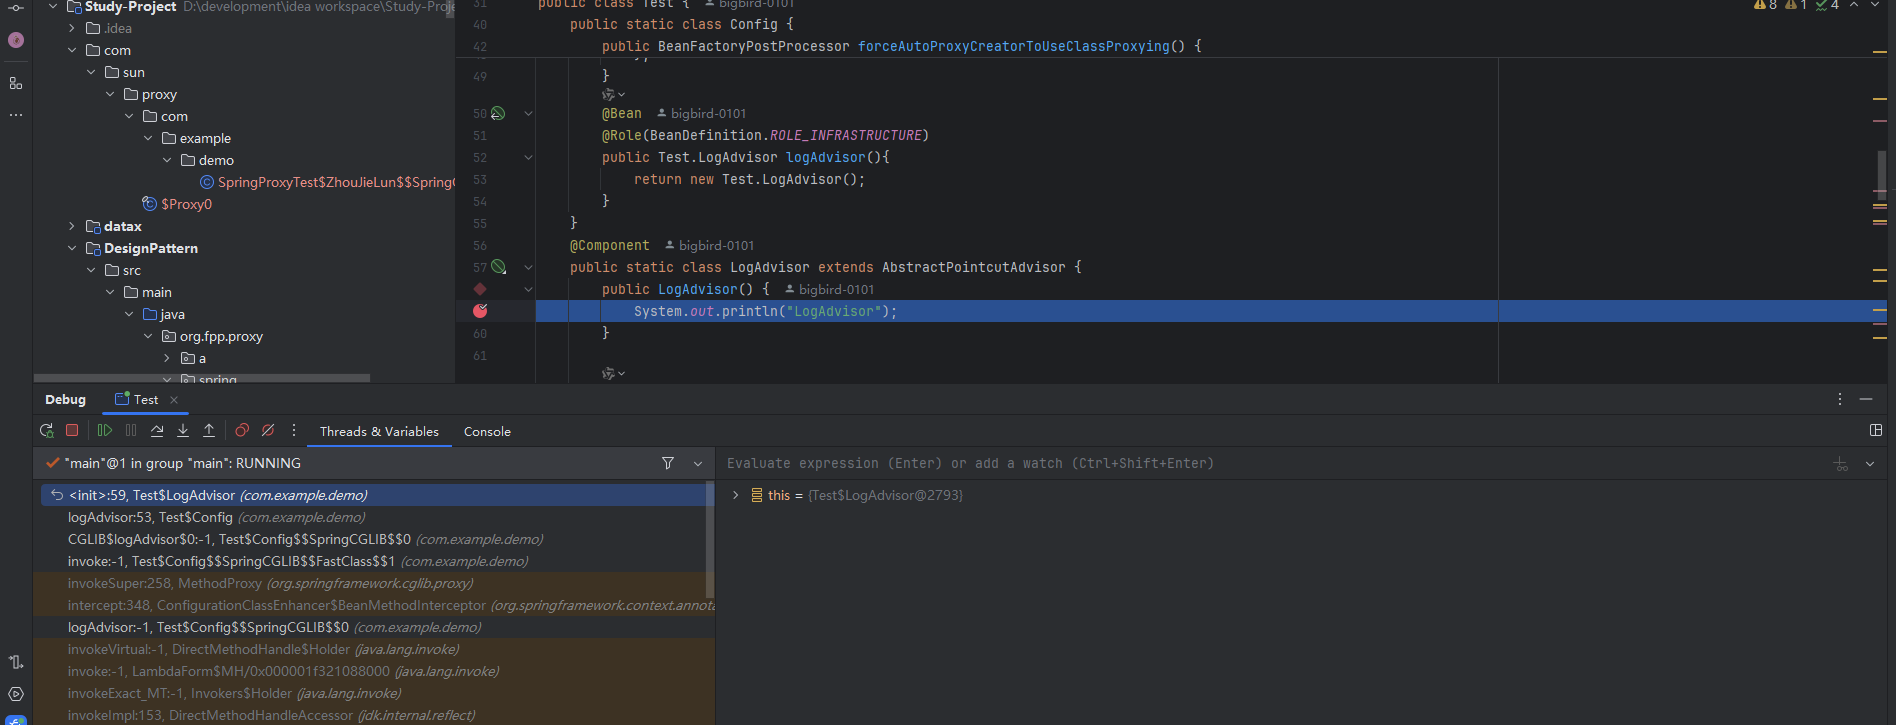Step over the current line
Screen dimensions: 1896x725
[x=157, y=431]
